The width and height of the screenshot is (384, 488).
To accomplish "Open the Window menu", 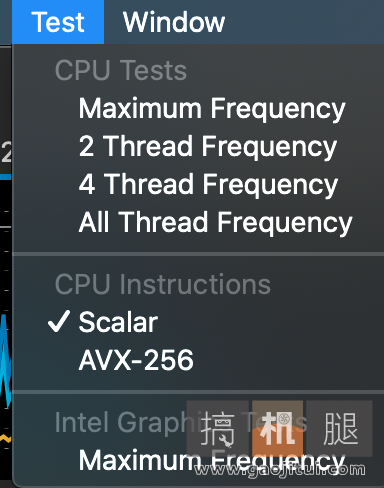I will 174,22.
